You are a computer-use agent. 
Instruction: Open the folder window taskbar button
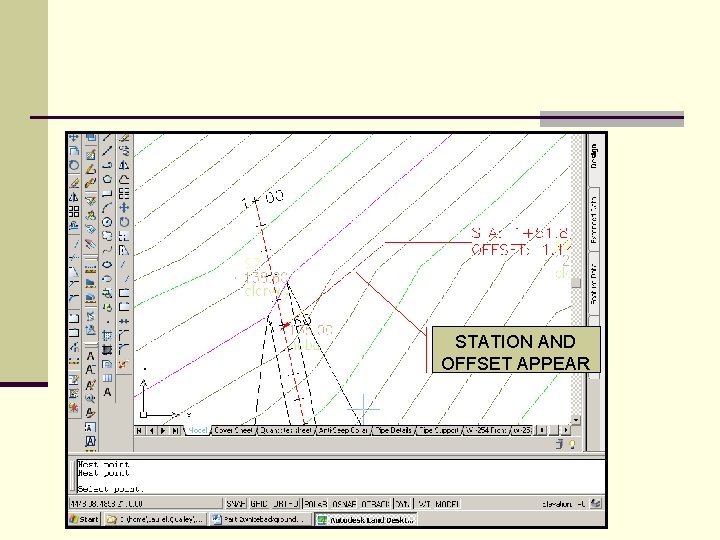[156, 519]
